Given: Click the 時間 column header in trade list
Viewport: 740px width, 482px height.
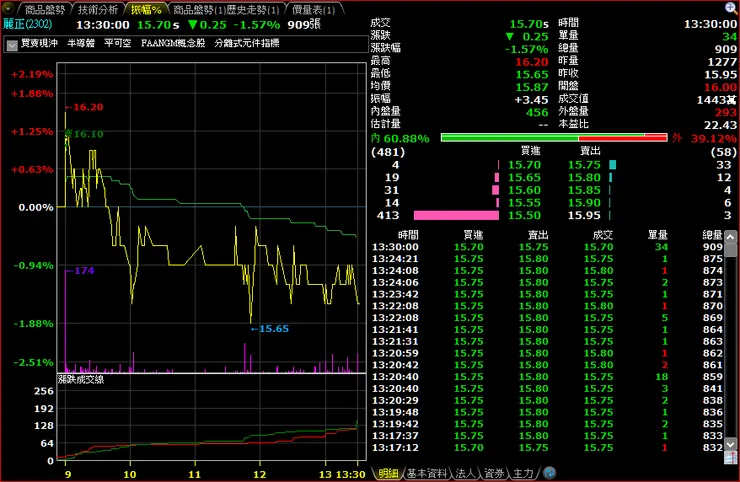Looking at the screenshot, I should click(408, 235).
